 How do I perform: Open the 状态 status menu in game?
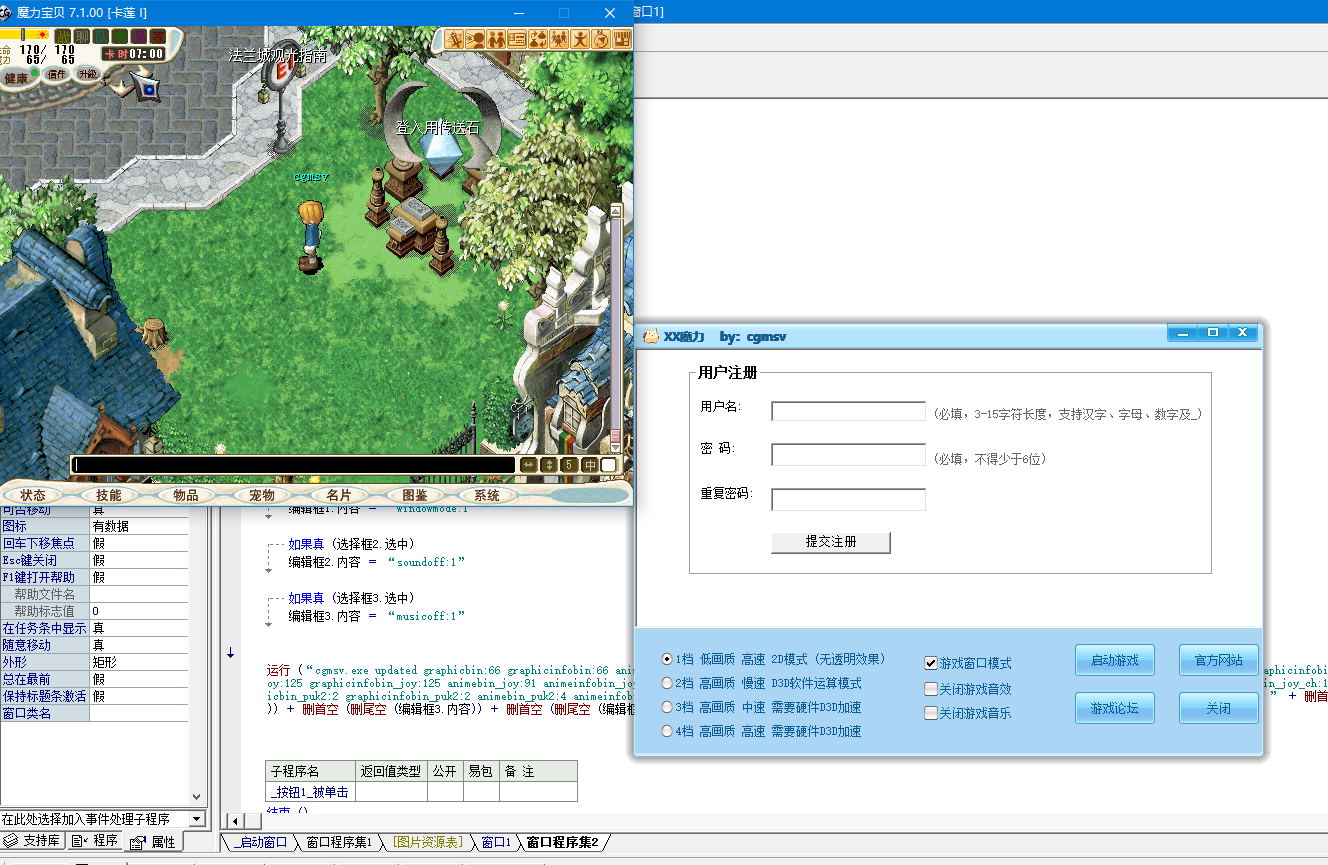33,495
